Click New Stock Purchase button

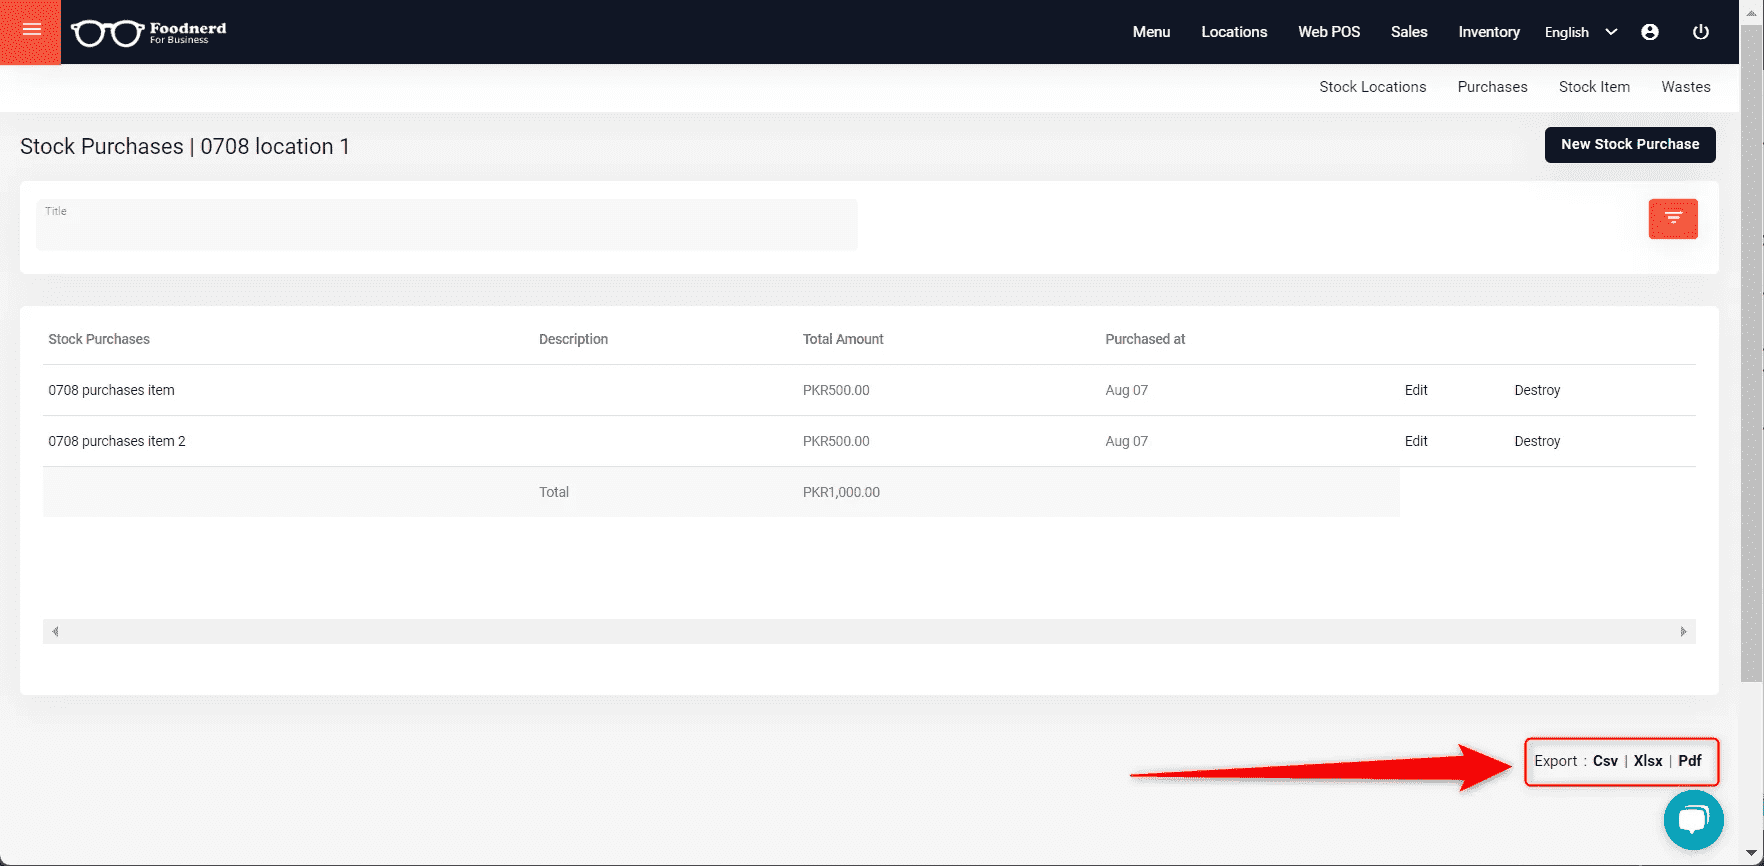[1630, 144]
